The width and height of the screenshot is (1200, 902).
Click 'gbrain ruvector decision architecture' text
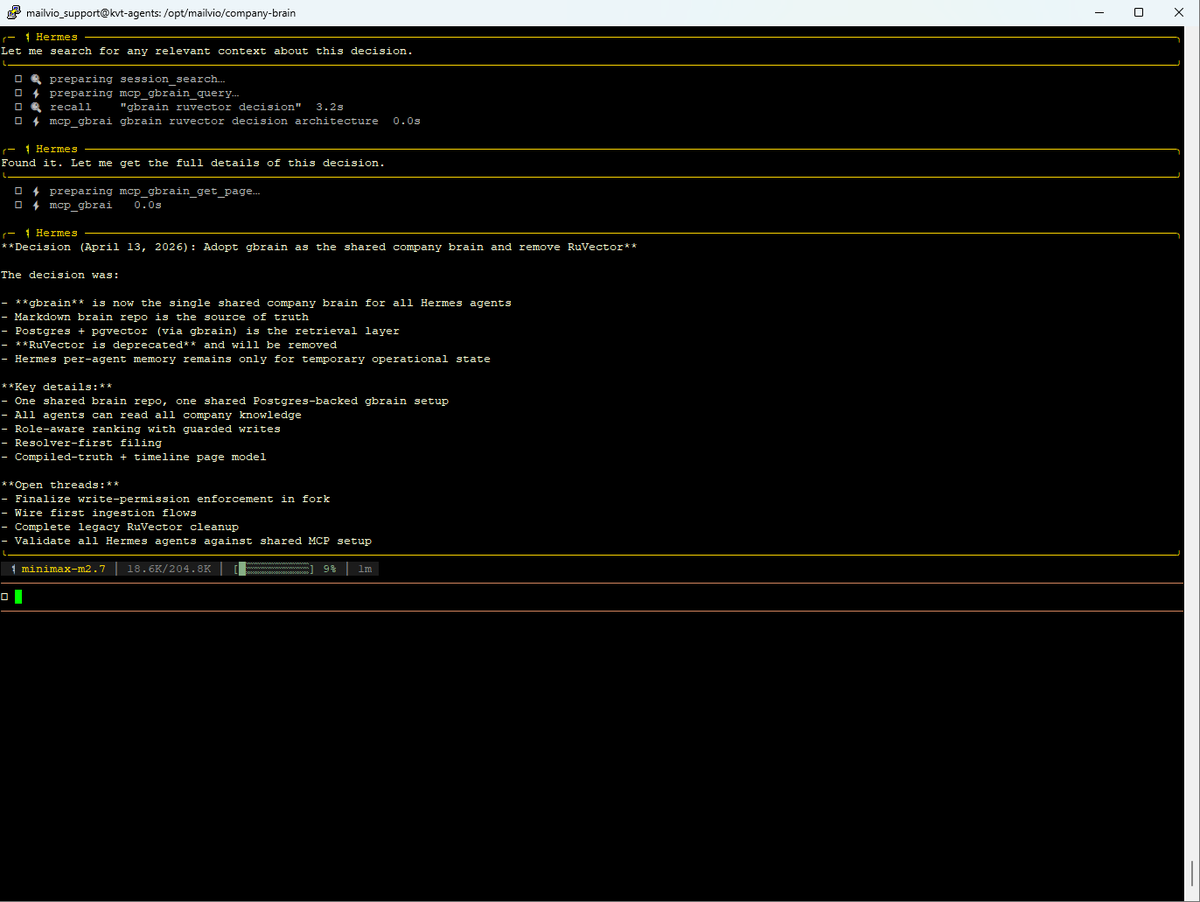tap(249, 121)
